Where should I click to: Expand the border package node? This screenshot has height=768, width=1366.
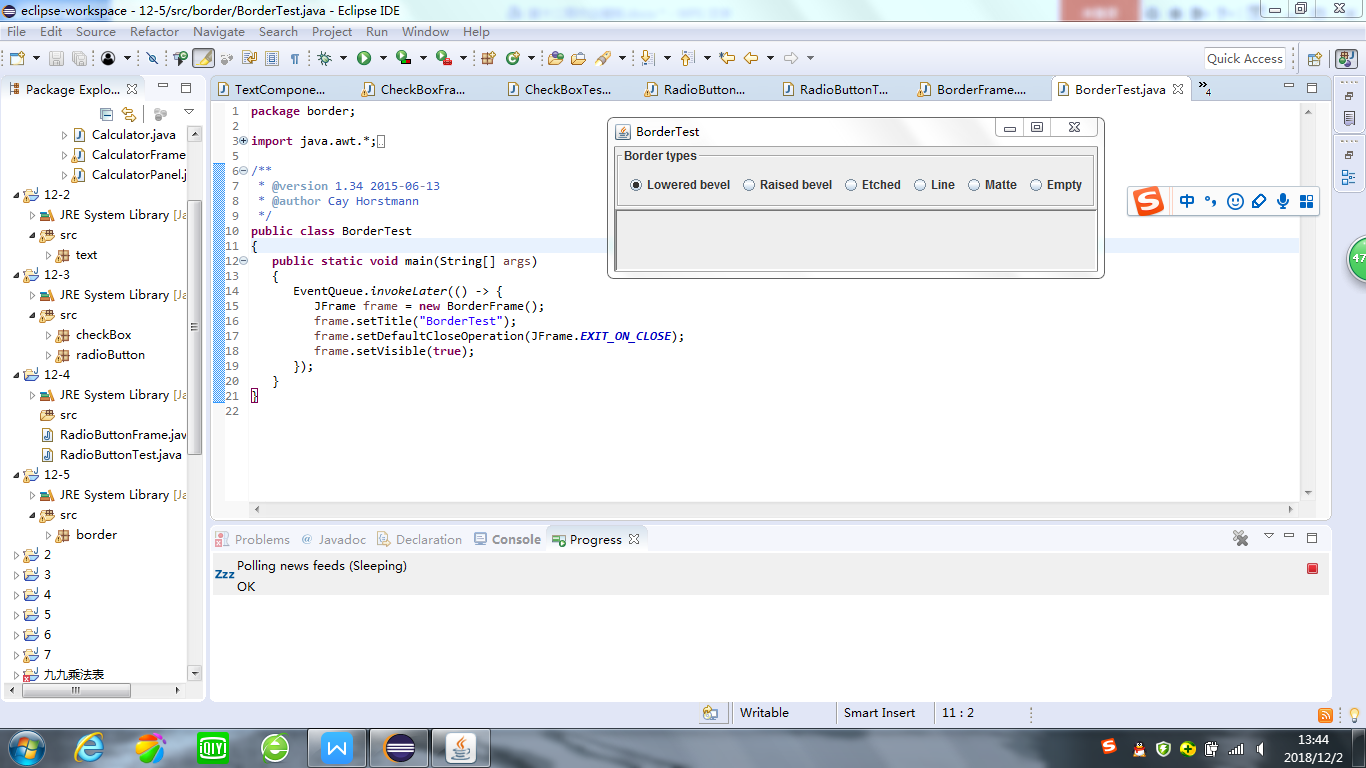(49, 535)
